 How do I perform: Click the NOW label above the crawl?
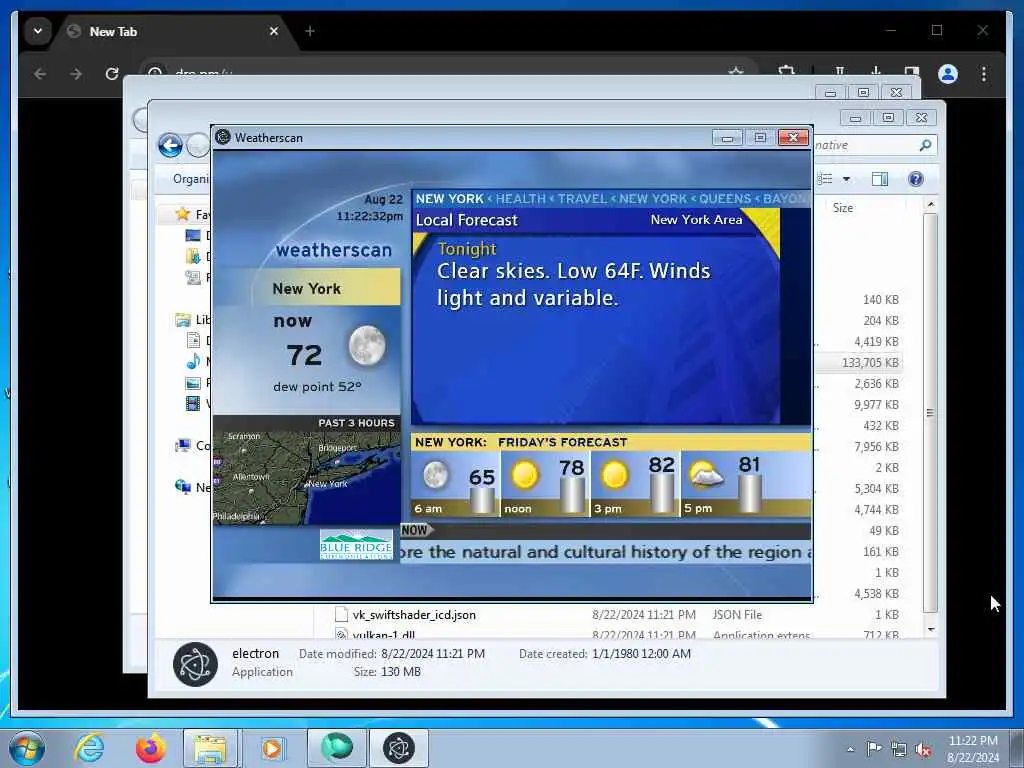pyautogui.click(x=415, y=530)
